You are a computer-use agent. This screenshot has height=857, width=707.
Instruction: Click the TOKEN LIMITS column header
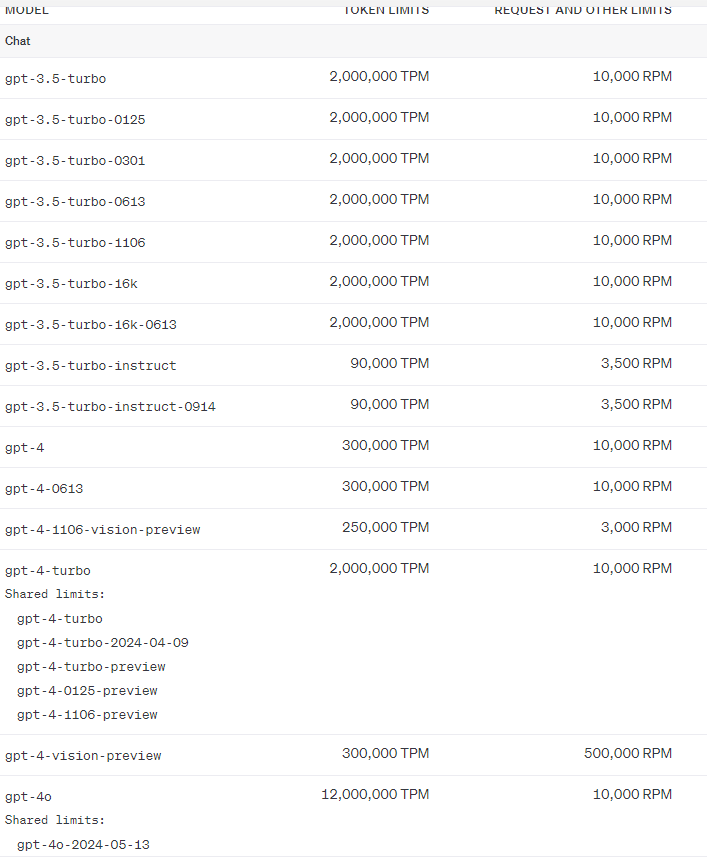pyautogui.click(x=386, y=10)
